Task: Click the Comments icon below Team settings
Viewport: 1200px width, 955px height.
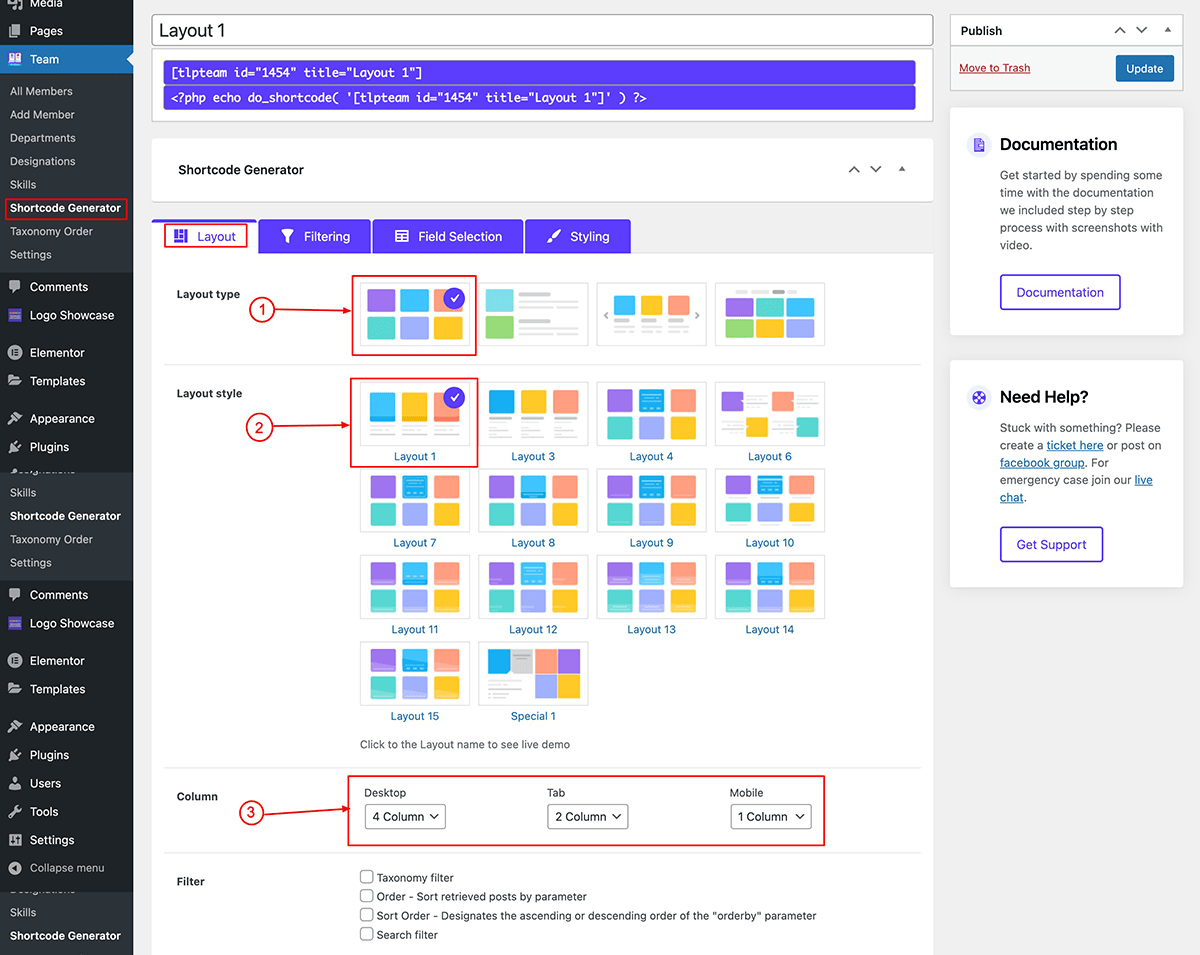Action: [x=15, y=287]
